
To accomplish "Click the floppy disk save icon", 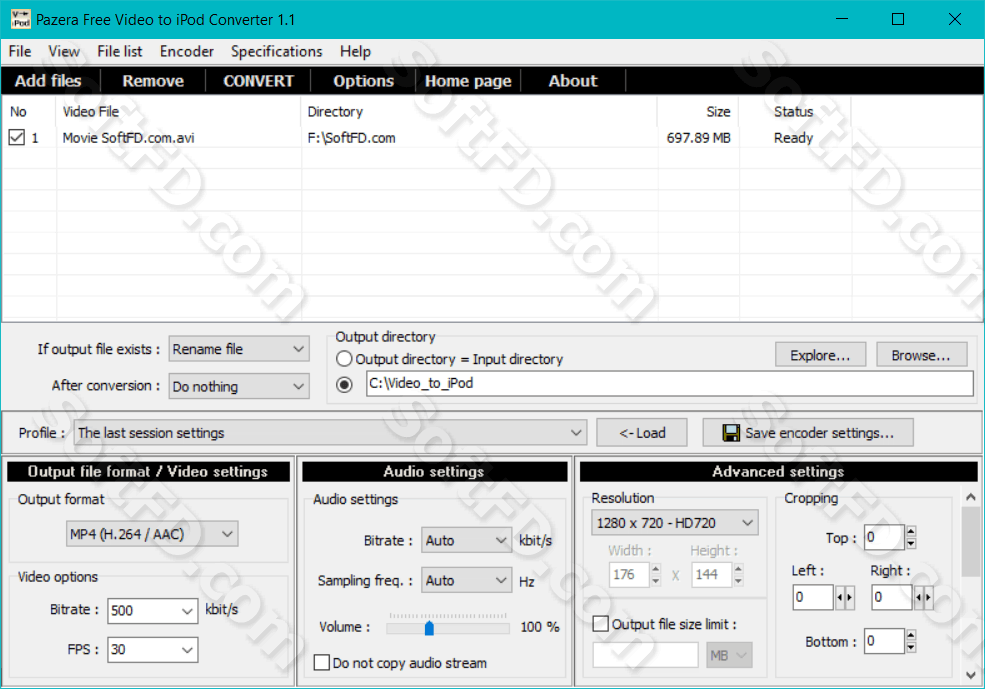I will coord(731,433).
